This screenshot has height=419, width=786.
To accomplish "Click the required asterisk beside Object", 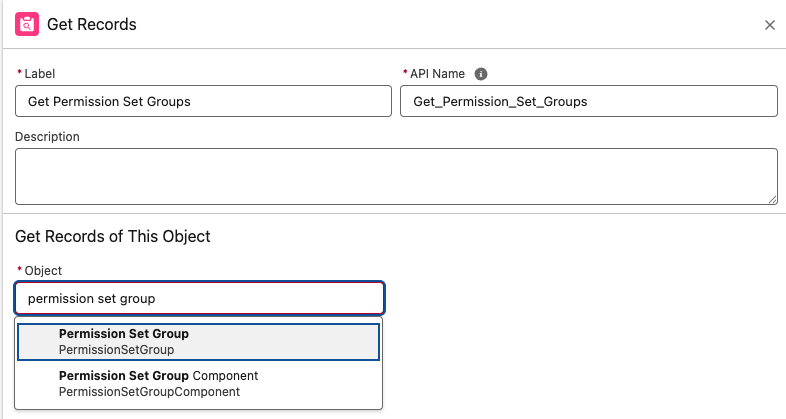I will tap(19, 271).
